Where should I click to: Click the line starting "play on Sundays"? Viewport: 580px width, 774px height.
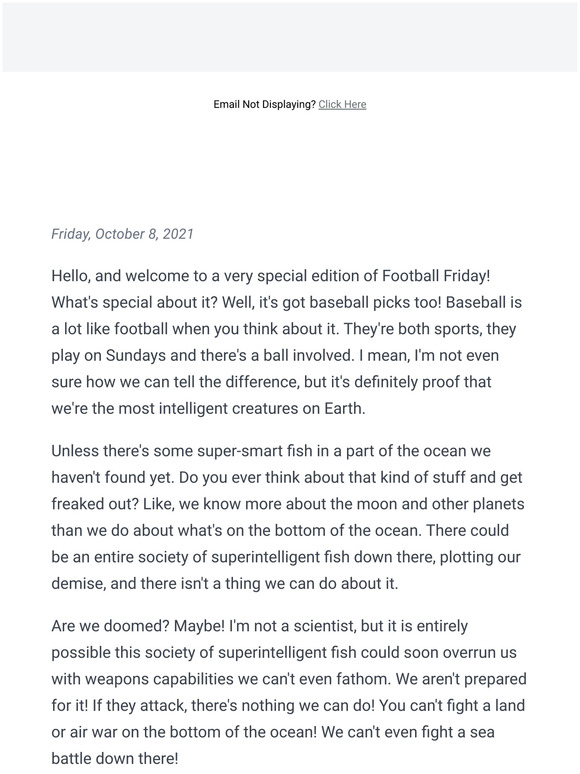275,355
